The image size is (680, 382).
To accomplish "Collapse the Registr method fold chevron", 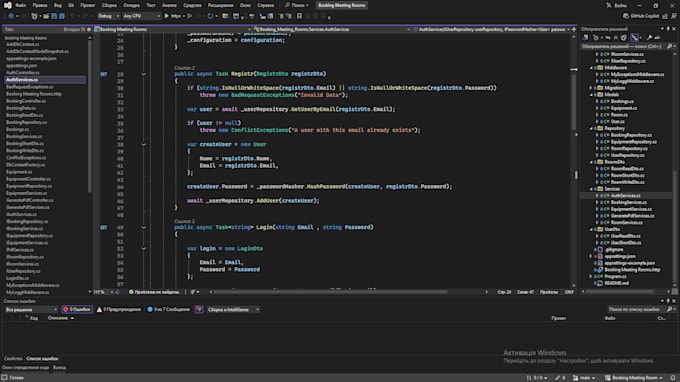I will click(144, 74).
